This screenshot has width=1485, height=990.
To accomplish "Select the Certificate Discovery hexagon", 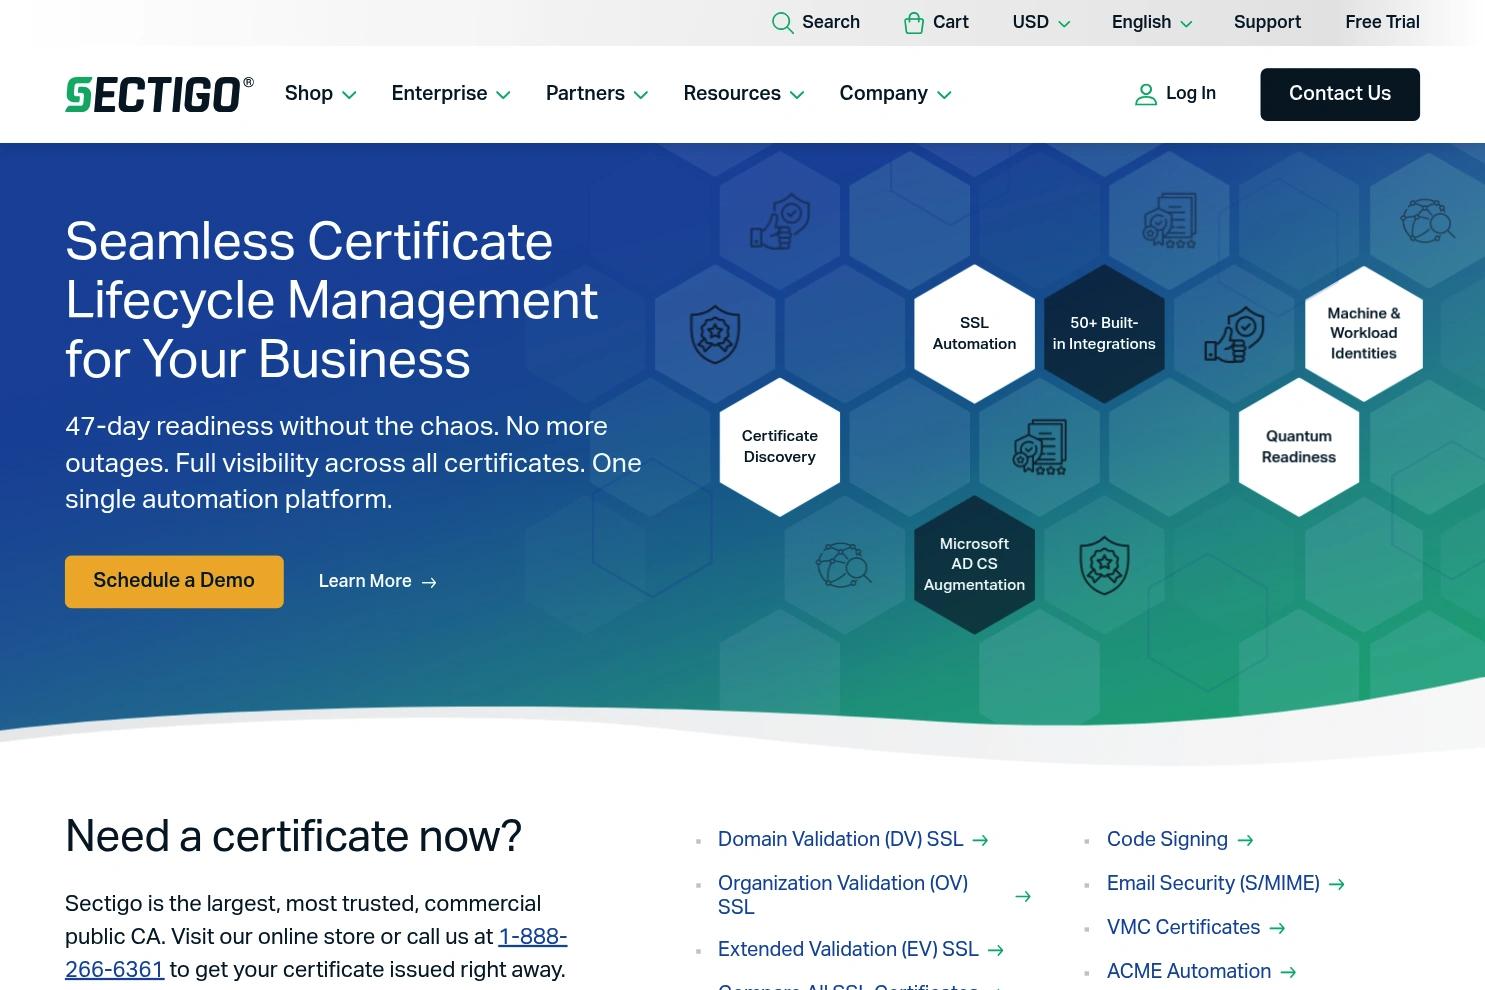I will (780, 447).
